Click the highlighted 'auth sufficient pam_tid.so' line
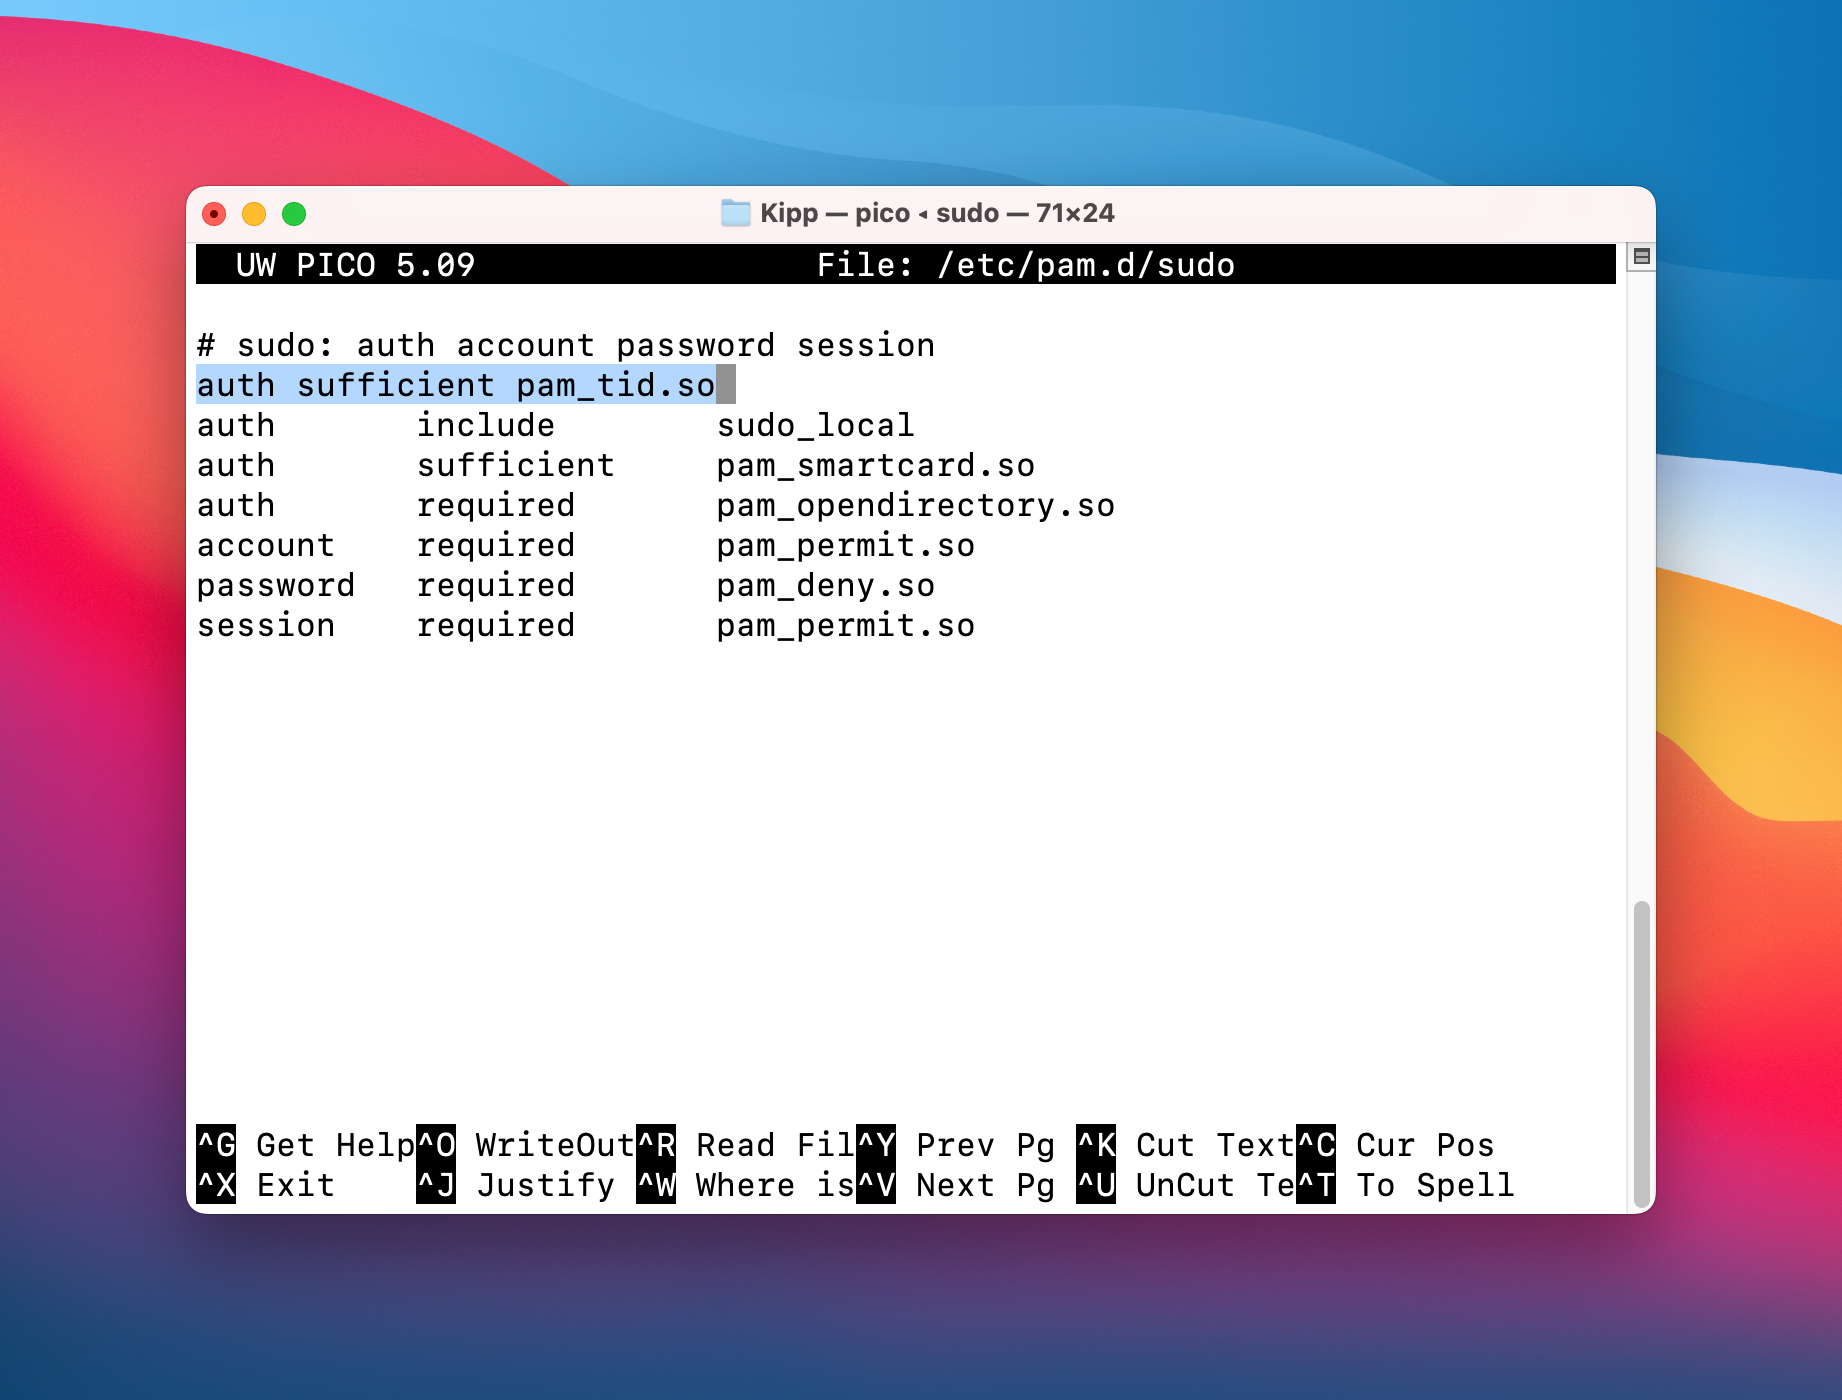1842x1400 pixels. pos(456,385)
